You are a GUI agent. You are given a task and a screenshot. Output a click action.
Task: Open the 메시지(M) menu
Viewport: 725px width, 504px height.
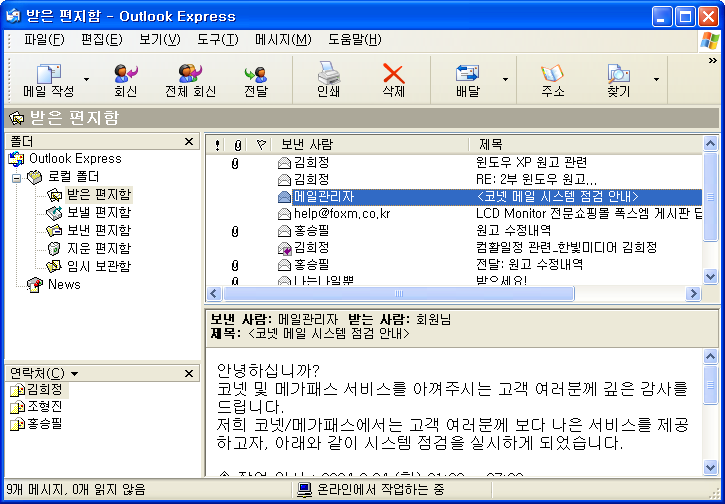[283, 40]
